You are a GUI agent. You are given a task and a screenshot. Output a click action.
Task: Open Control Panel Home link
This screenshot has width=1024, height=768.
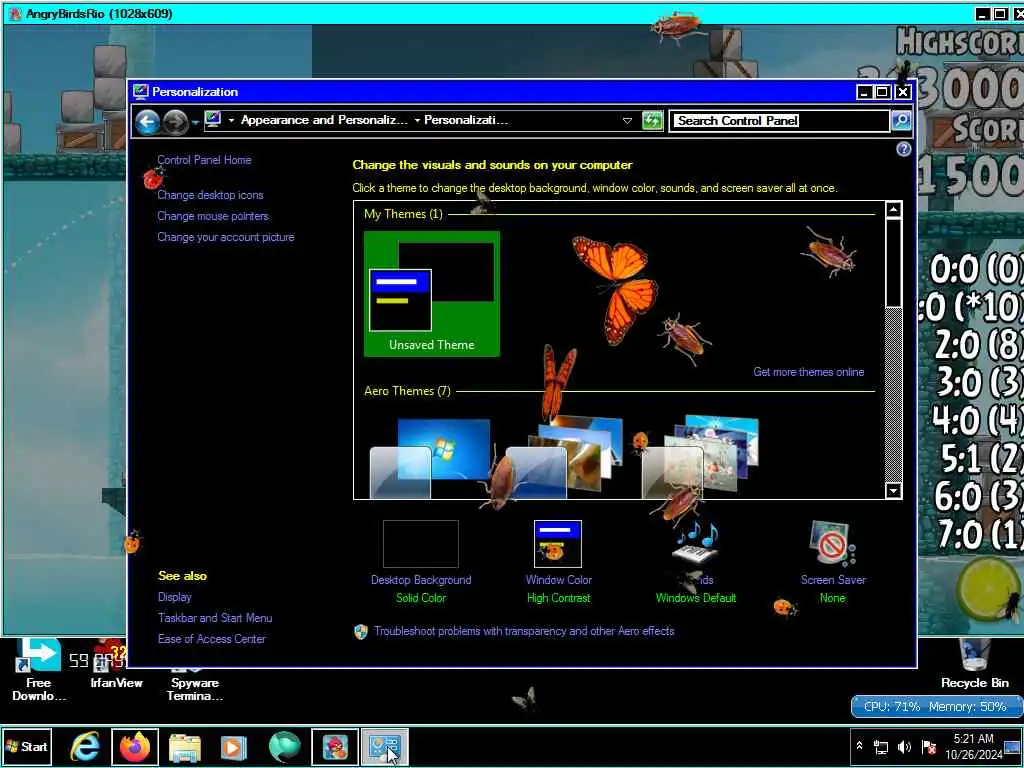[204, 159]
